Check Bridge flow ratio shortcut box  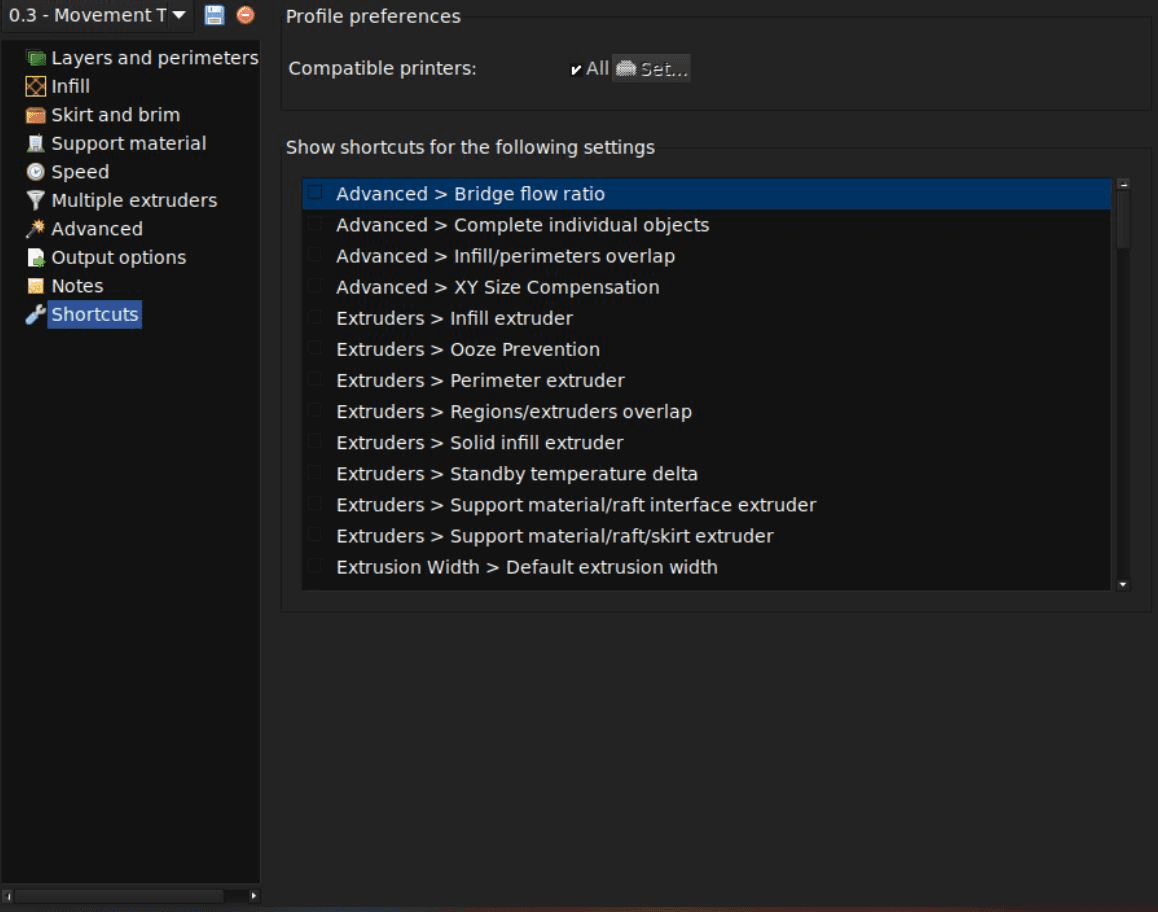point(315,193)
